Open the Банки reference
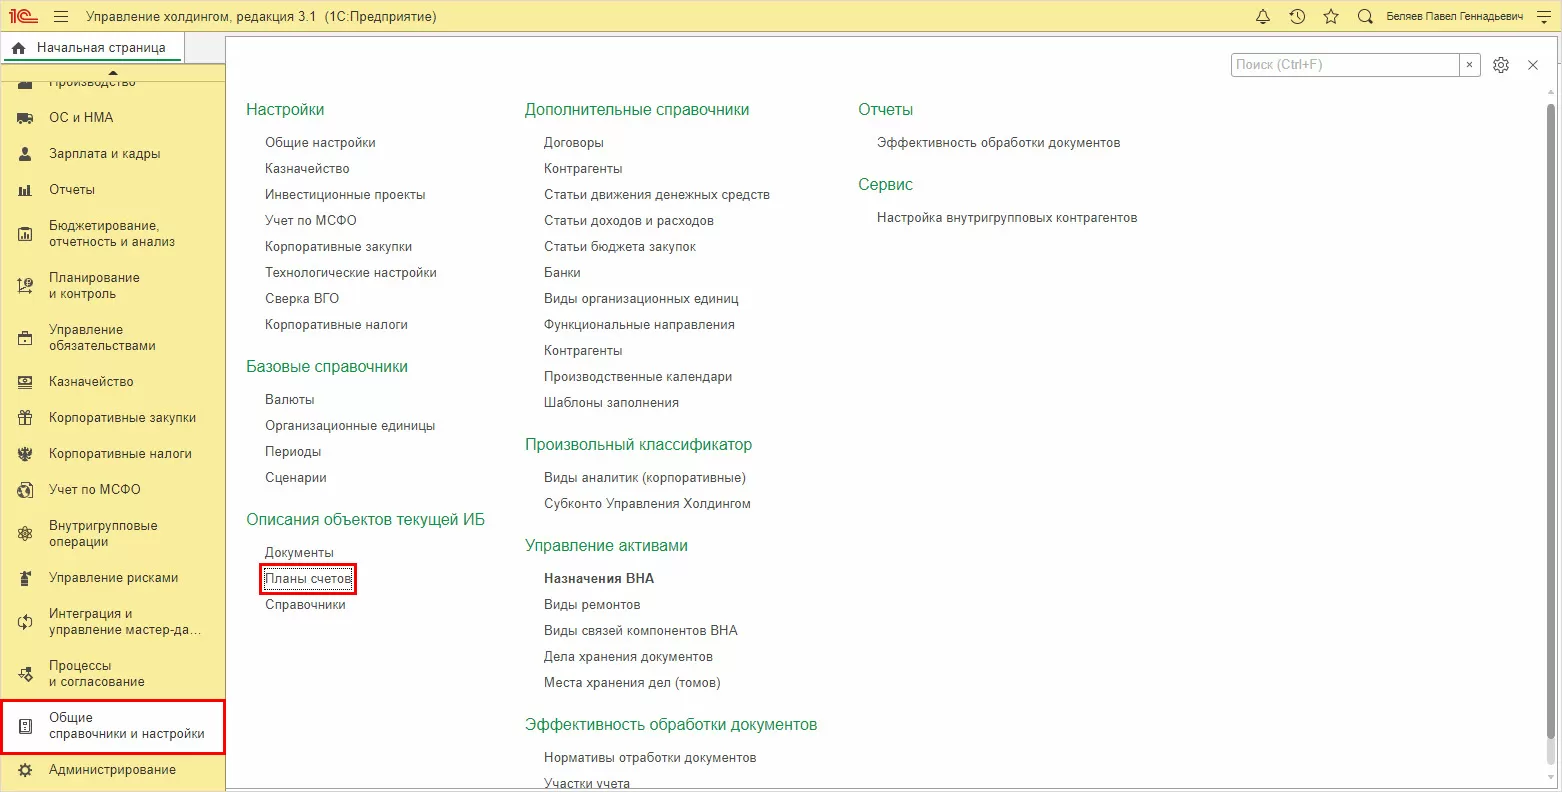Viewport: 1562px width, 792px height. point(562,273)
